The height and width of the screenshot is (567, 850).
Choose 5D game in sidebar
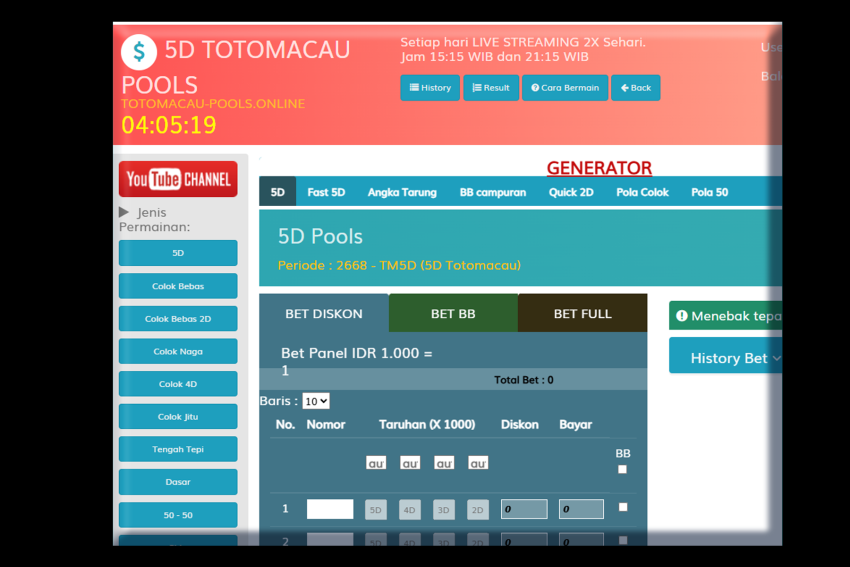pos(178,253)
